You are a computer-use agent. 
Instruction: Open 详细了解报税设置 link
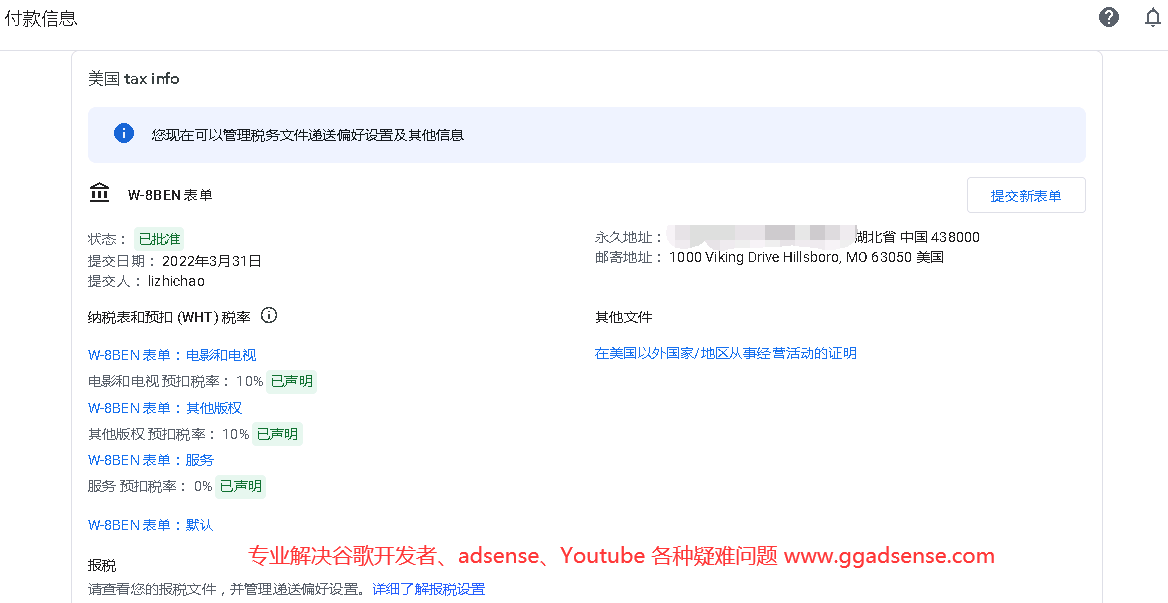click(x=429, y=589)
